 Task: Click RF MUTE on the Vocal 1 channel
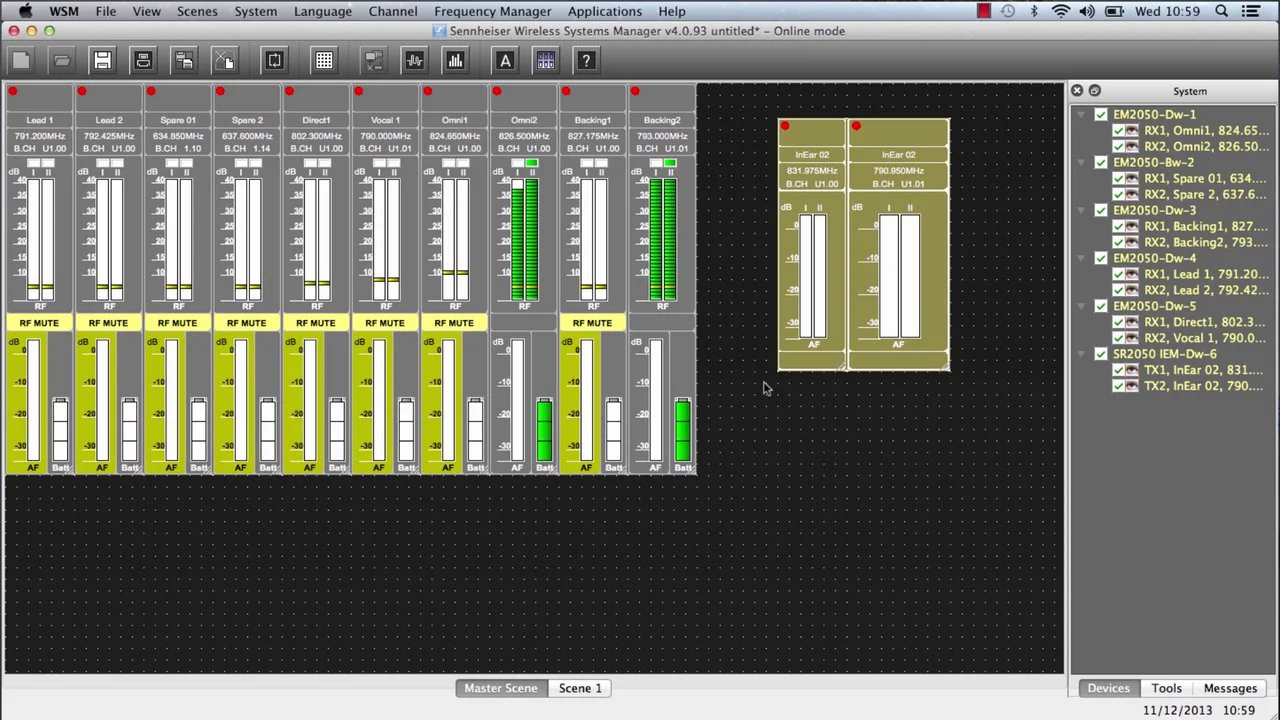385,323
